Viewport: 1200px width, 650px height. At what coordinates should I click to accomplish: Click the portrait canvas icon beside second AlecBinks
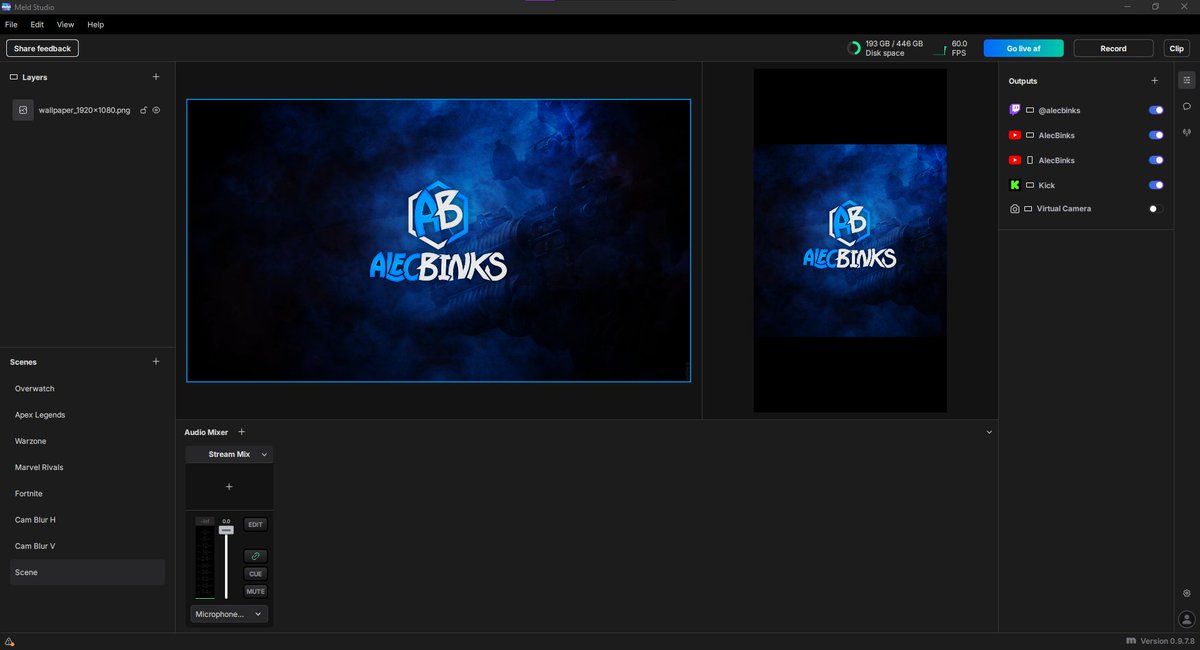(1030, 160)
